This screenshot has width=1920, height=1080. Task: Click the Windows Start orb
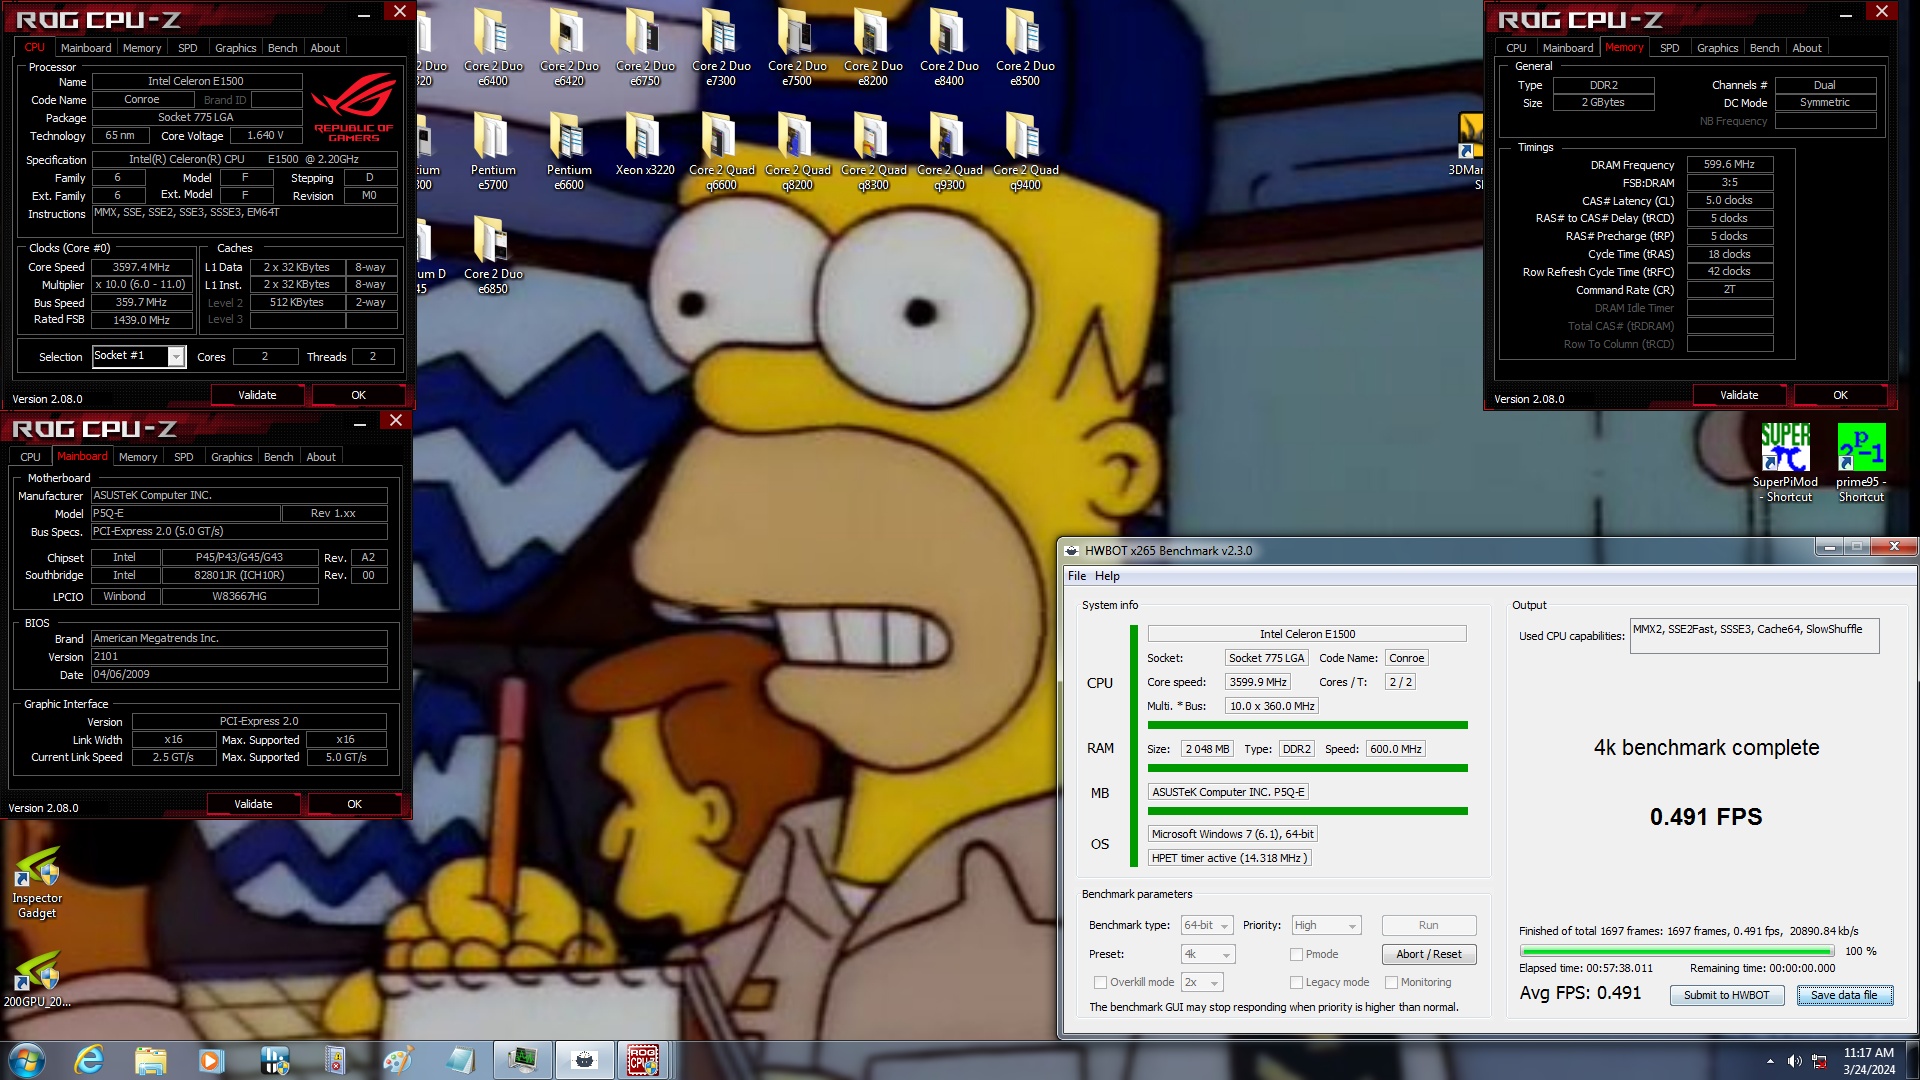point(27,1060)
